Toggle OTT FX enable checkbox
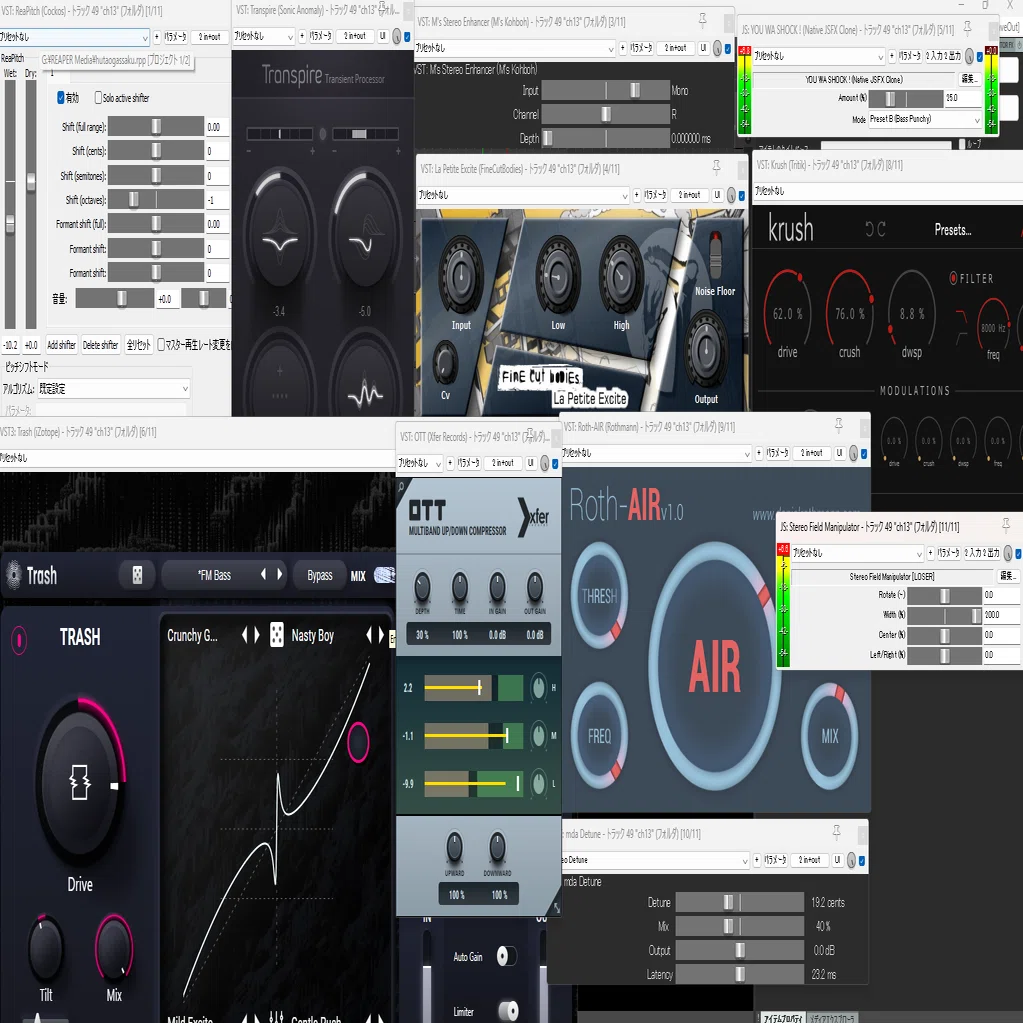Viewport: 1023px width, 1023px height. click(555, 464)
